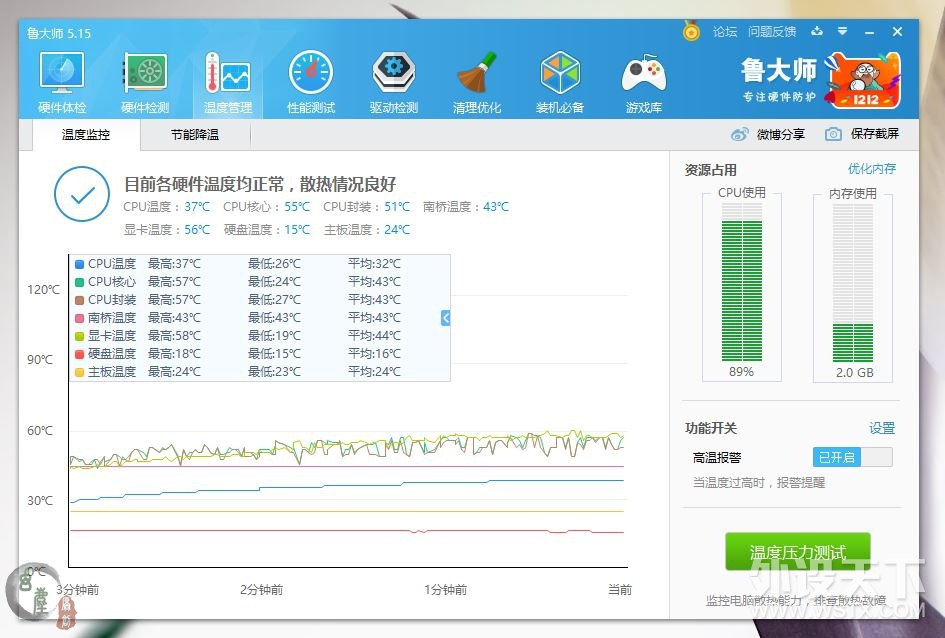Screen dimensions: 945x638
Task: Open the 硬件体检 hardware checkup icon
Action: [62, 73]
